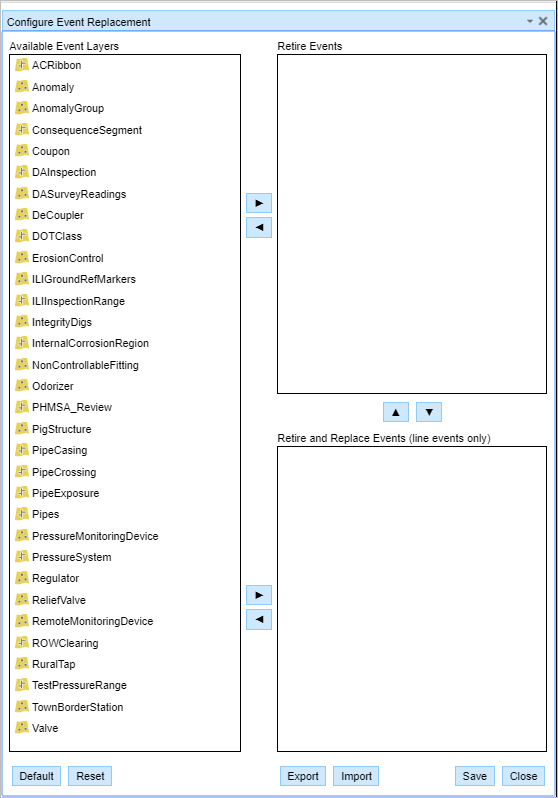Click the PressureSystem layer icon
Viewport: 558px width, 798px height.
[x=21, y=557]
